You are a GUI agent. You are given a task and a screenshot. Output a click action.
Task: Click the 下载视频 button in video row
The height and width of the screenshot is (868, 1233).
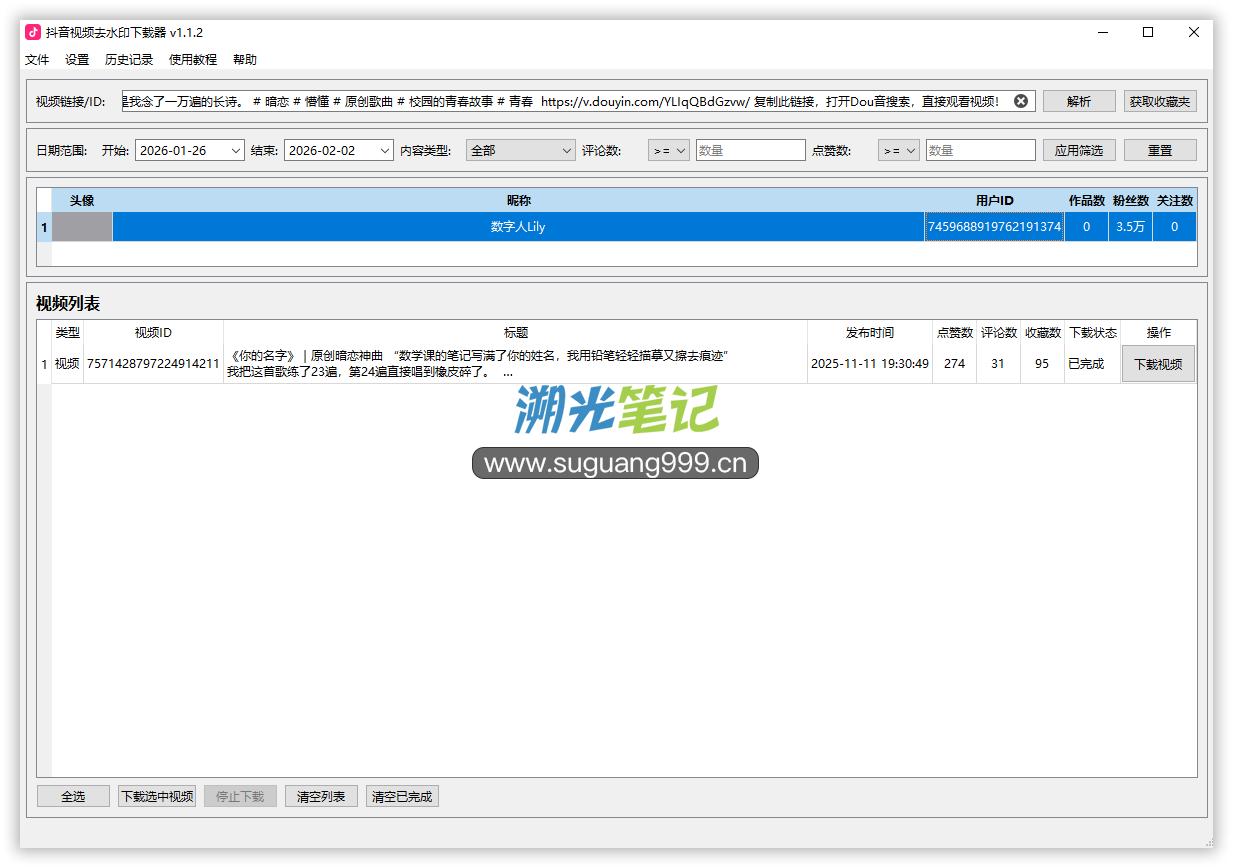coord(1158,364)
